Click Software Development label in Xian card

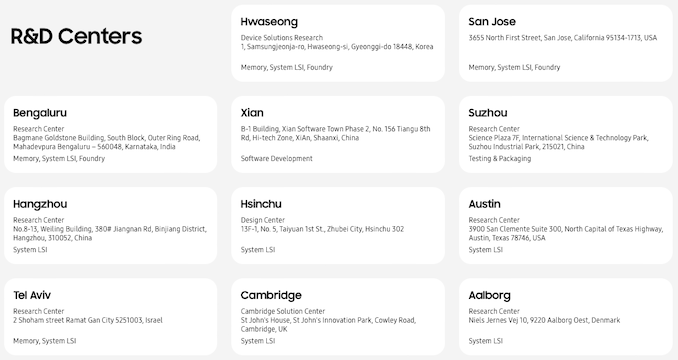277,159
